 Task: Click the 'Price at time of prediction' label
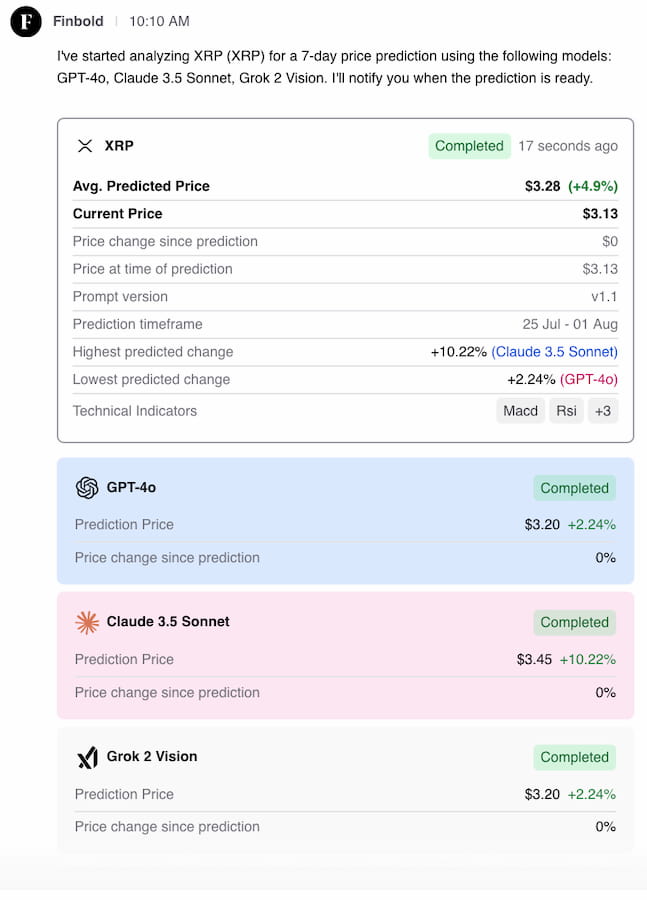(152, 269)
